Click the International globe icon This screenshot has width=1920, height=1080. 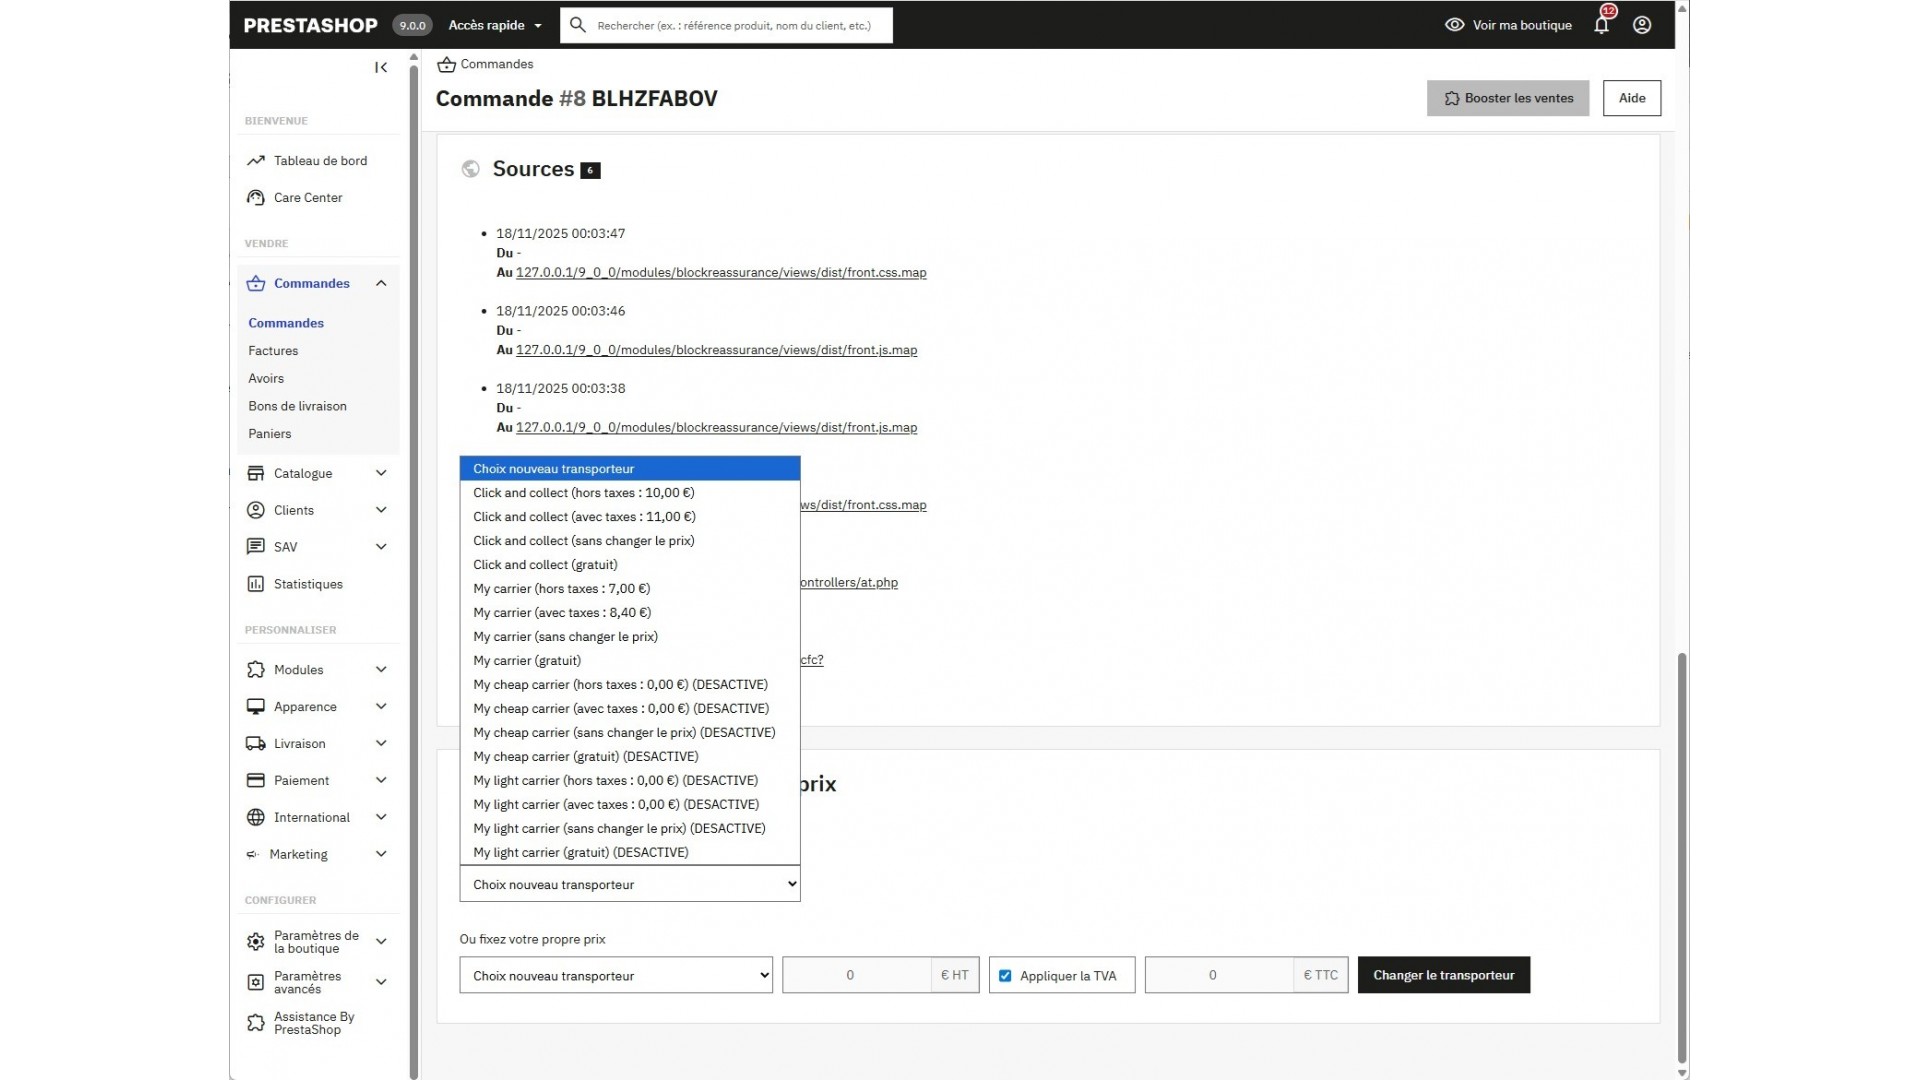(x=256, y=817)
